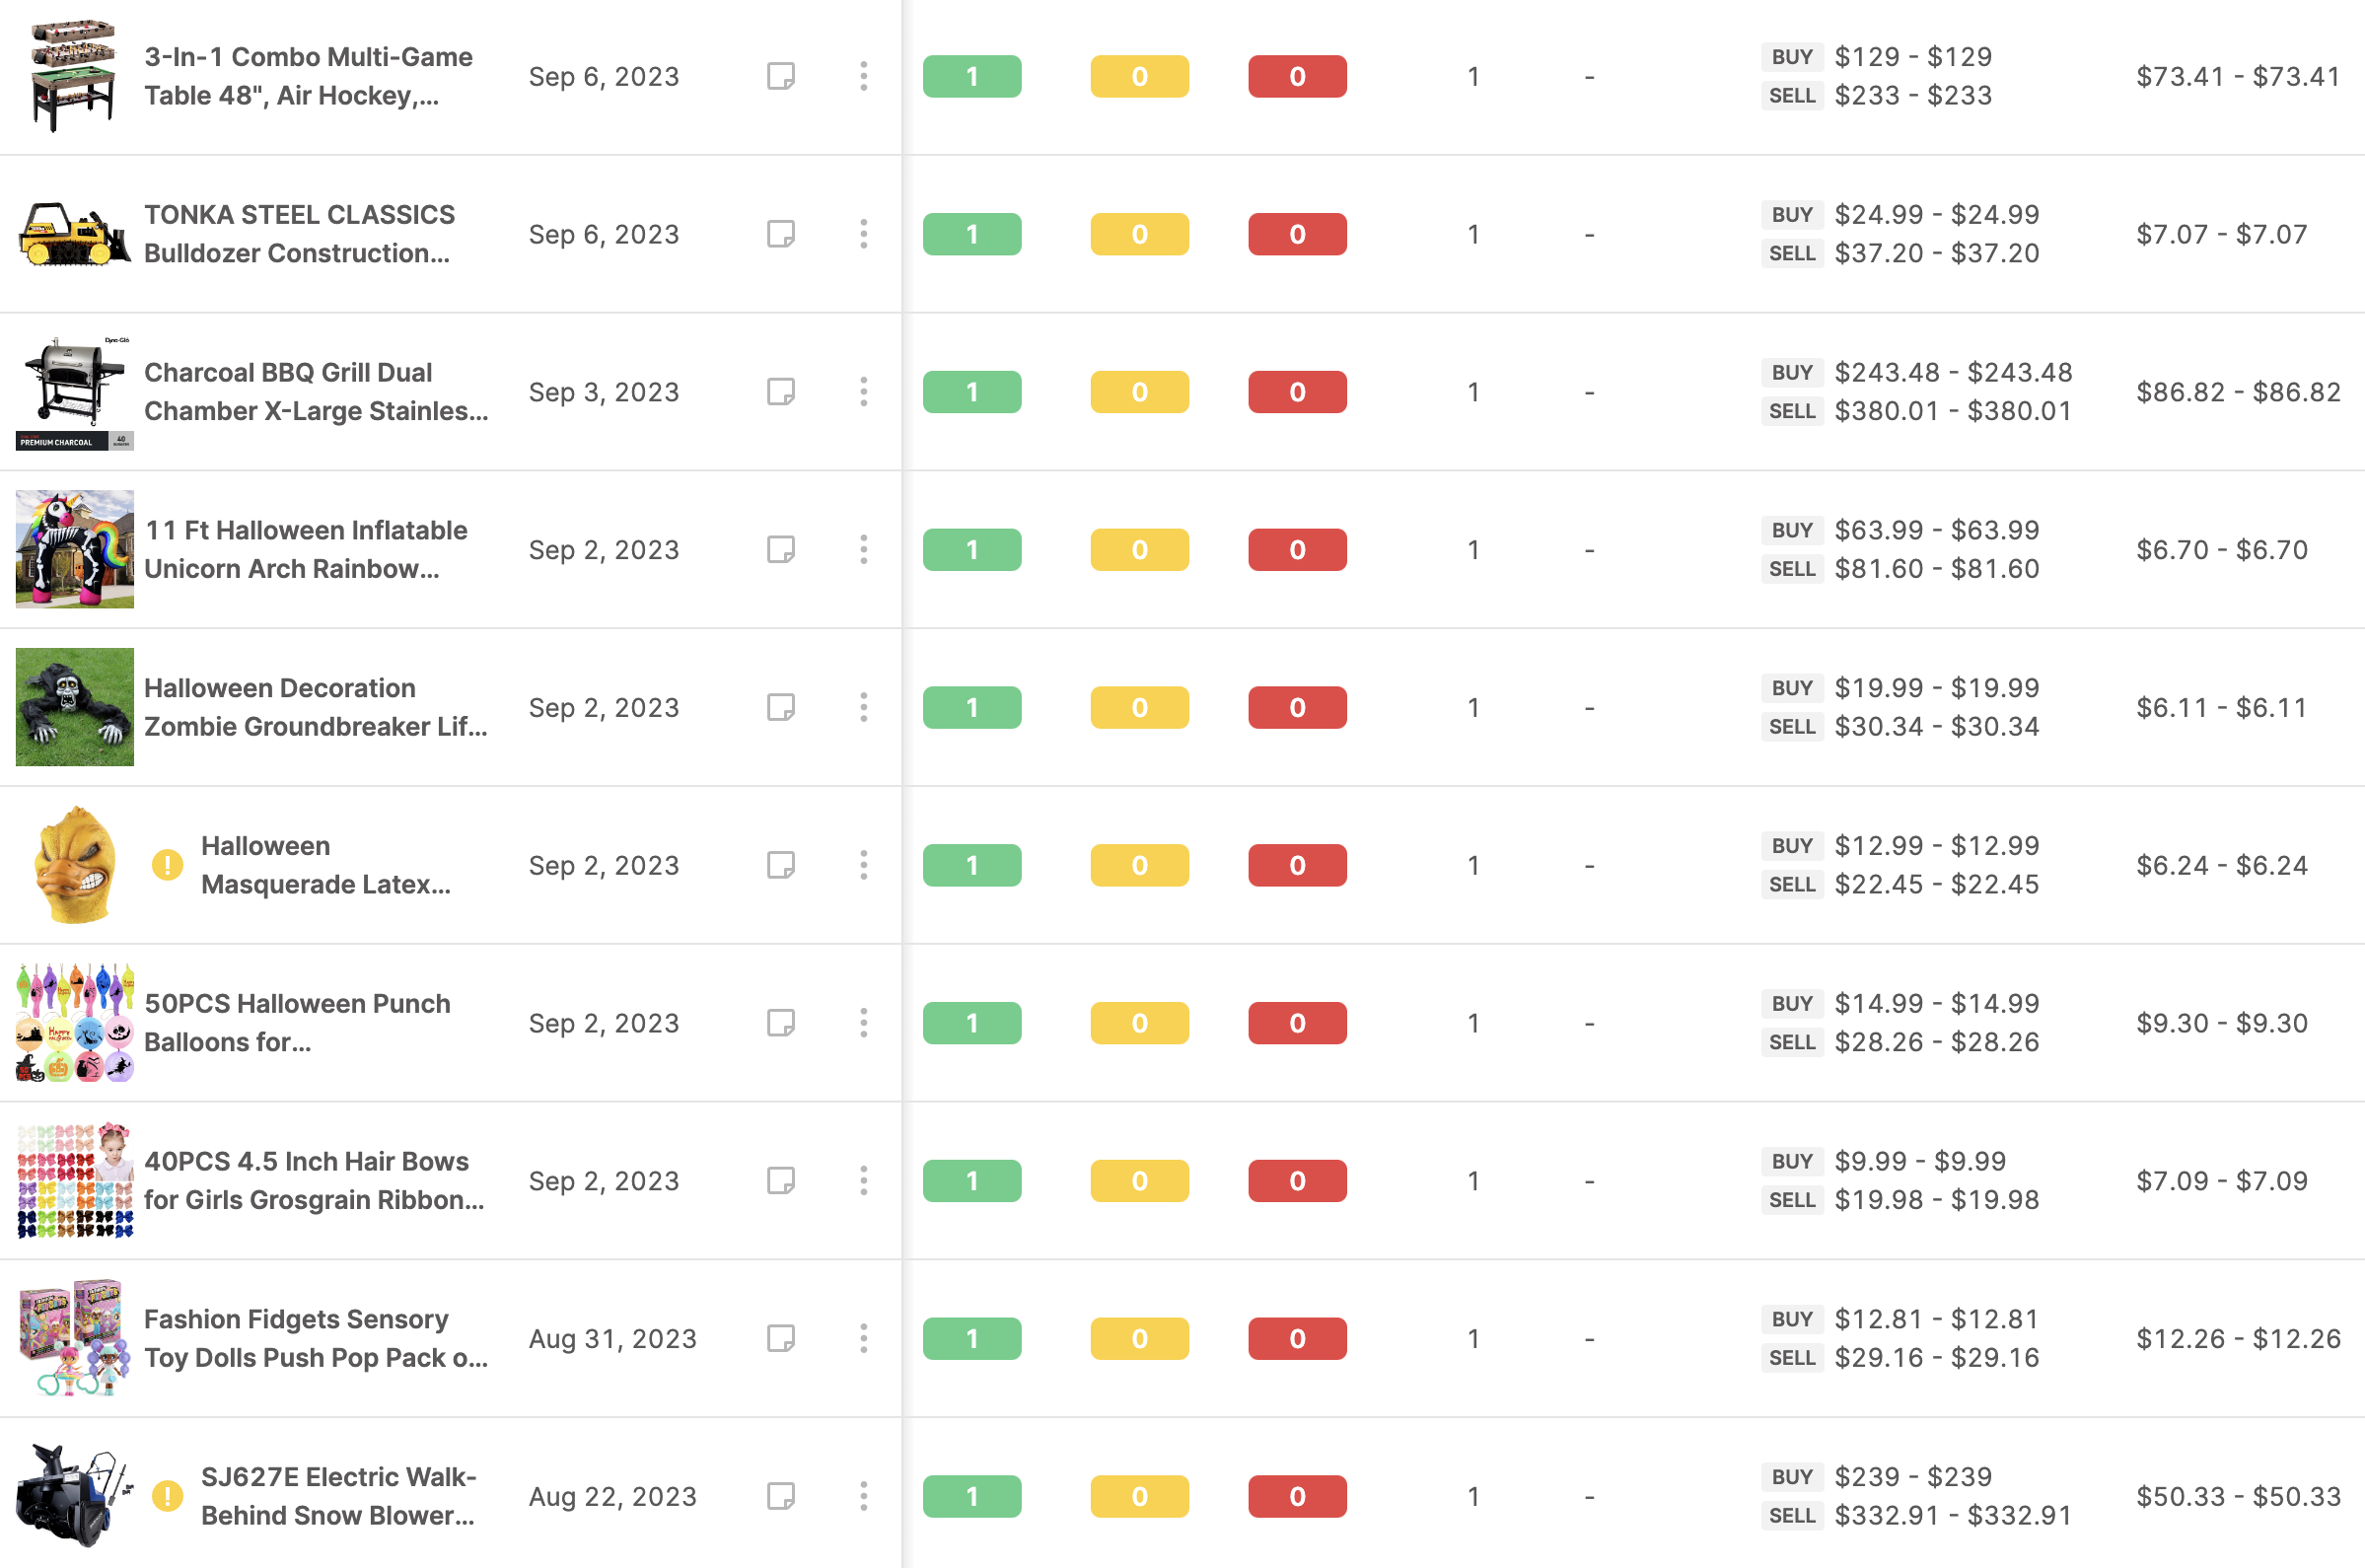2365x1568 pixels.
Task: Click warning icon beside Halloween Masquerade Latex
Action: (167, 865)
